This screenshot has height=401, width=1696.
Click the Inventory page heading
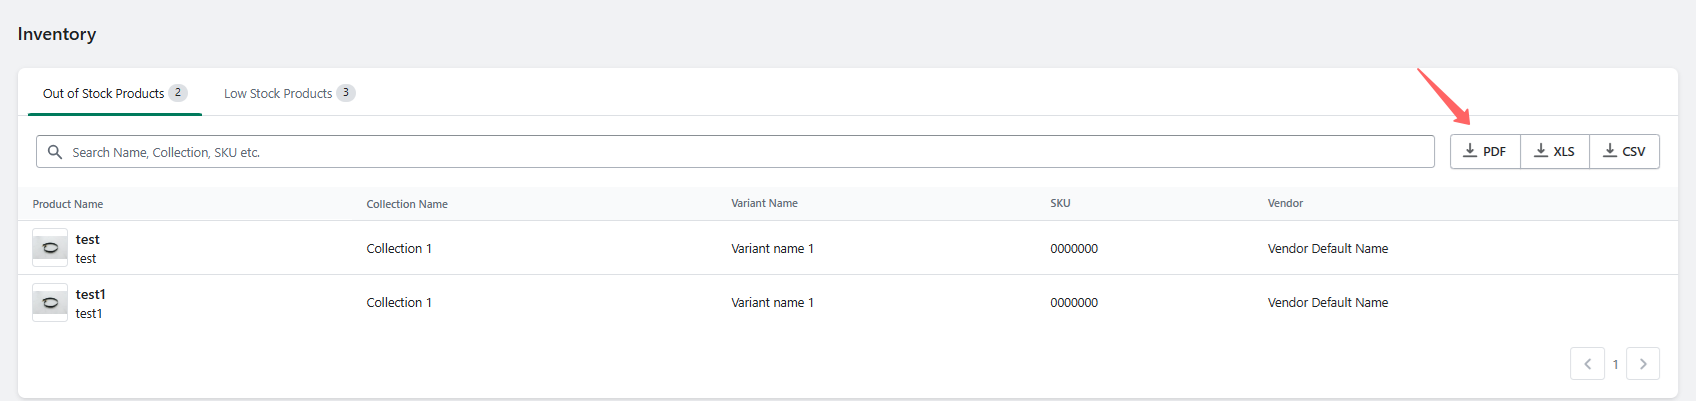coord(57,34)
